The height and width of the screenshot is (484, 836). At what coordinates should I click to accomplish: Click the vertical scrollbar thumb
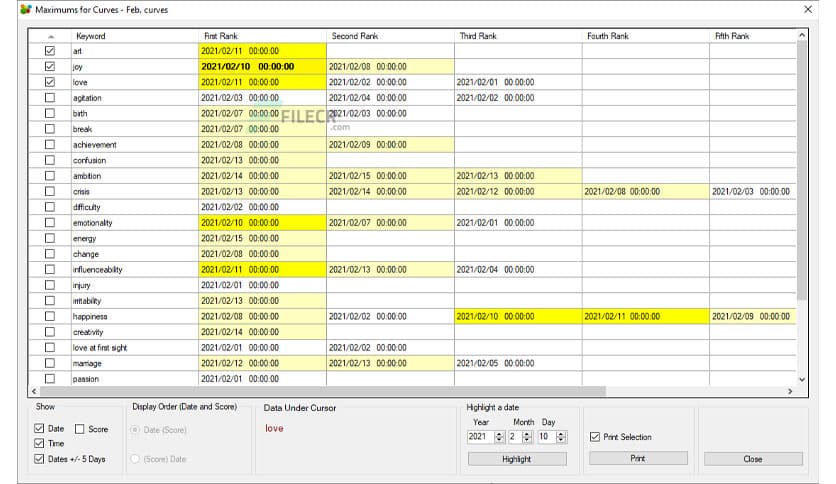[x=801, y=171]
